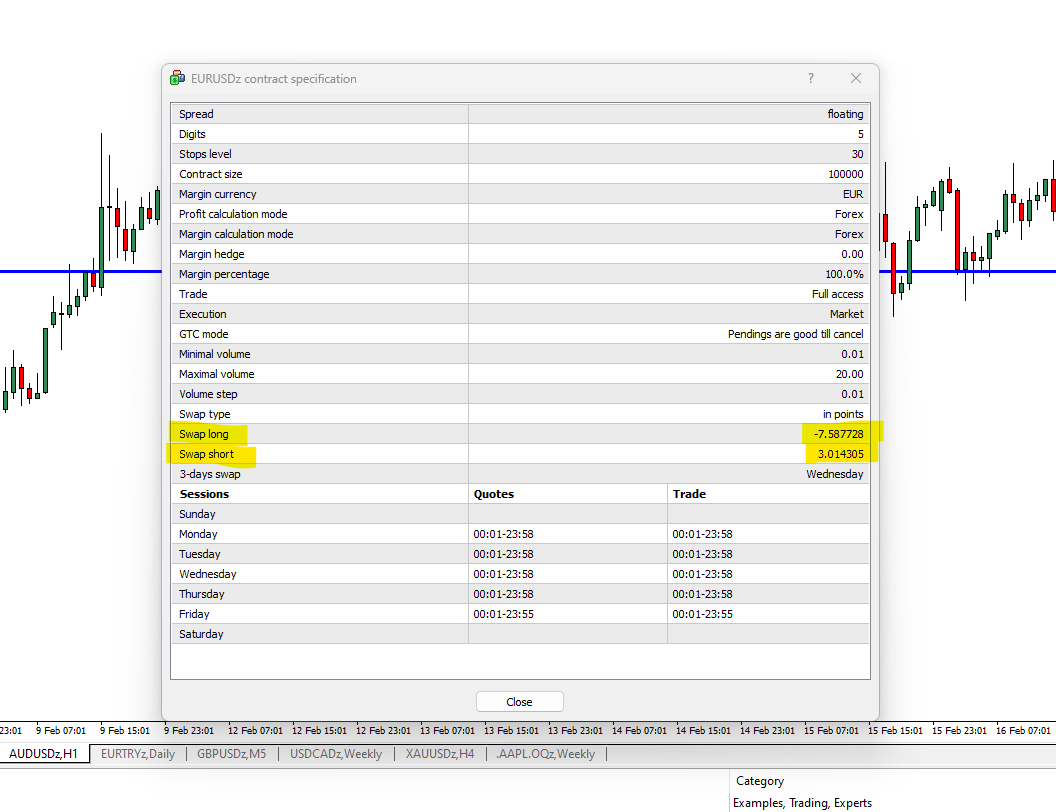The width and height of the screenshot is (1056, 812).
Task: Click the Digits row label
Action: (192, 135)
